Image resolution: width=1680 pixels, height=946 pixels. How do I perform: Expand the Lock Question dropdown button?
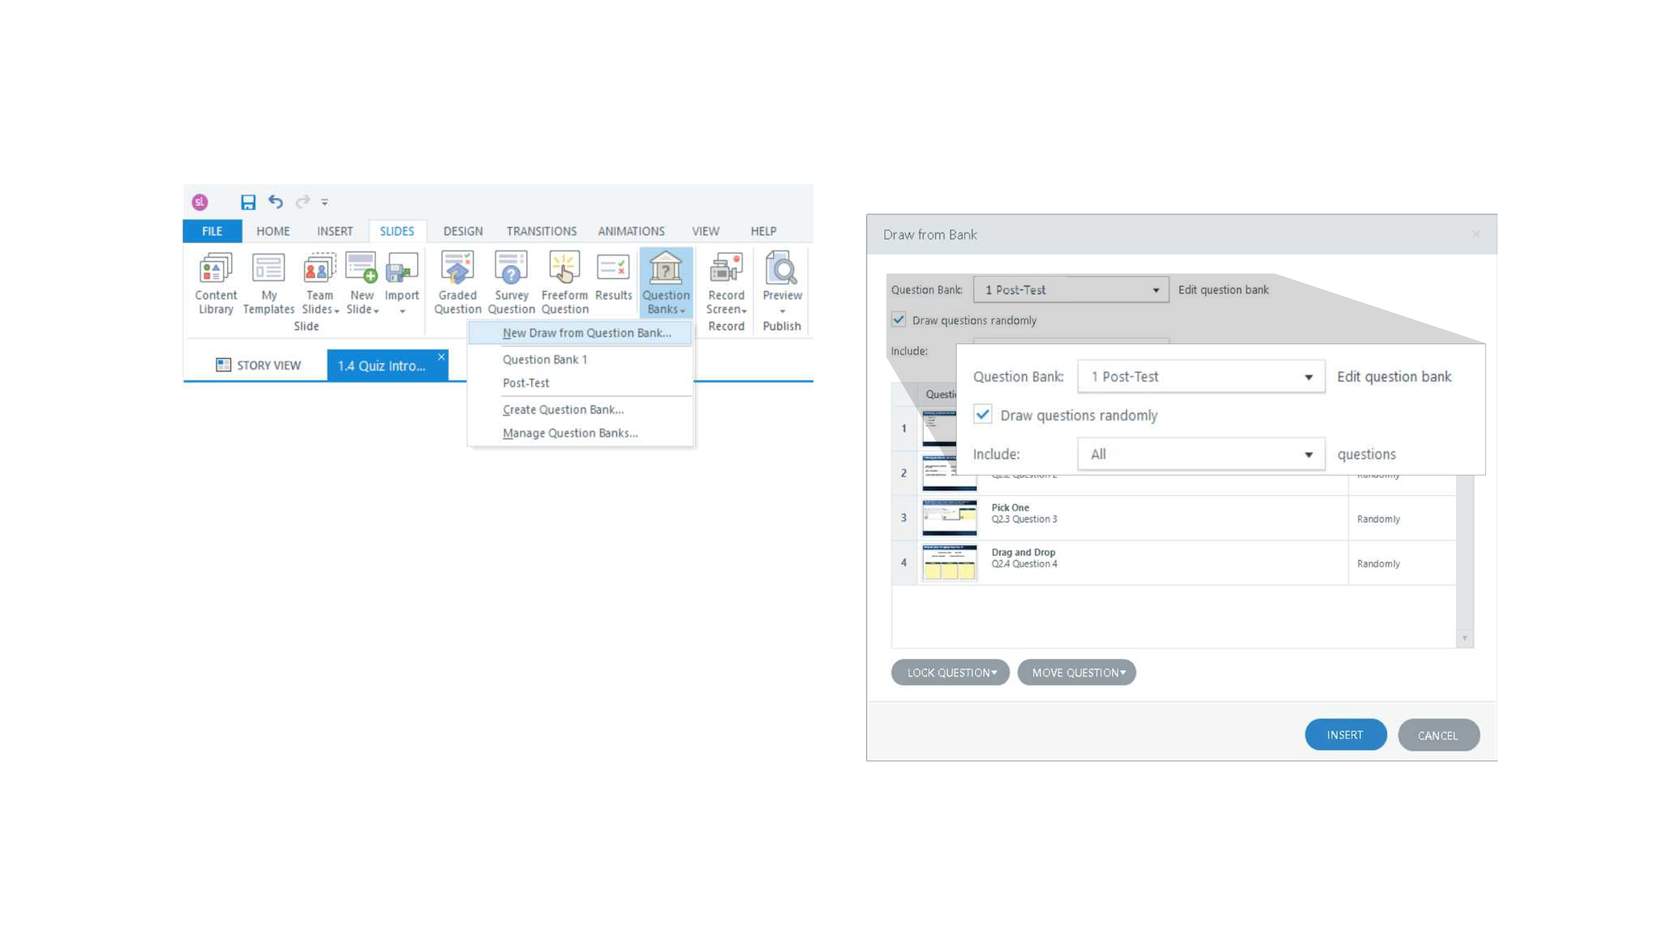click(950, 673)
